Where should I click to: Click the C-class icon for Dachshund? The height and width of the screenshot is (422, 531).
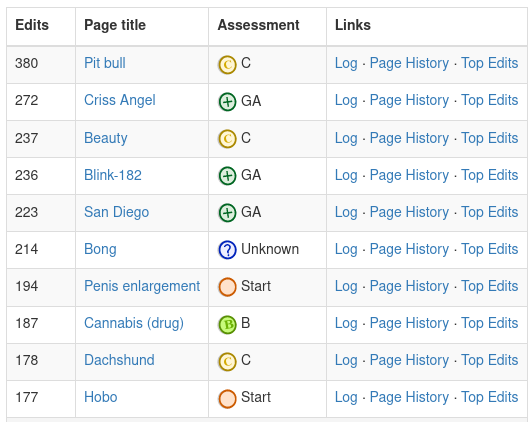(x=227, y=361)
